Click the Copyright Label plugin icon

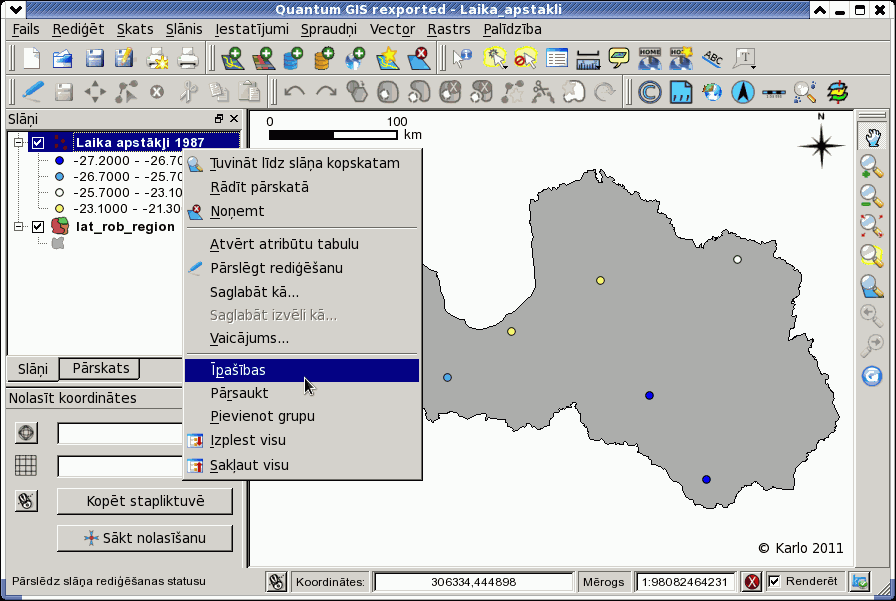point(650,92)
